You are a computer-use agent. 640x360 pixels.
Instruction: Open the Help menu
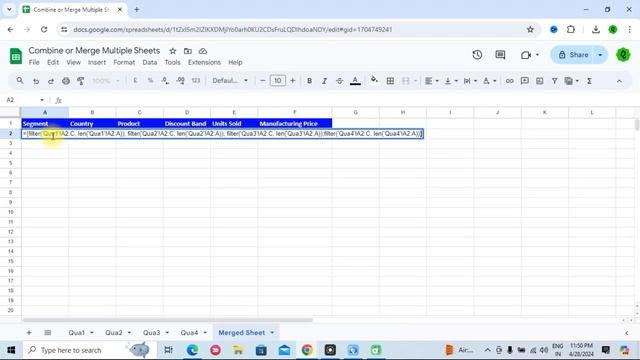[x=235, y=62]
